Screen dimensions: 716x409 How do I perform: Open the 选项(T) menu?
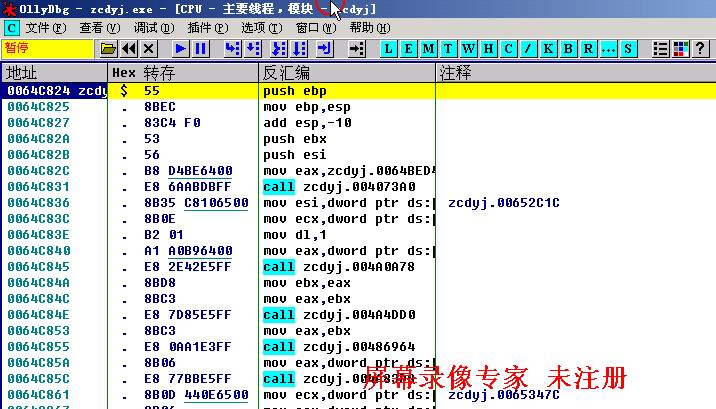coord(262,28)
